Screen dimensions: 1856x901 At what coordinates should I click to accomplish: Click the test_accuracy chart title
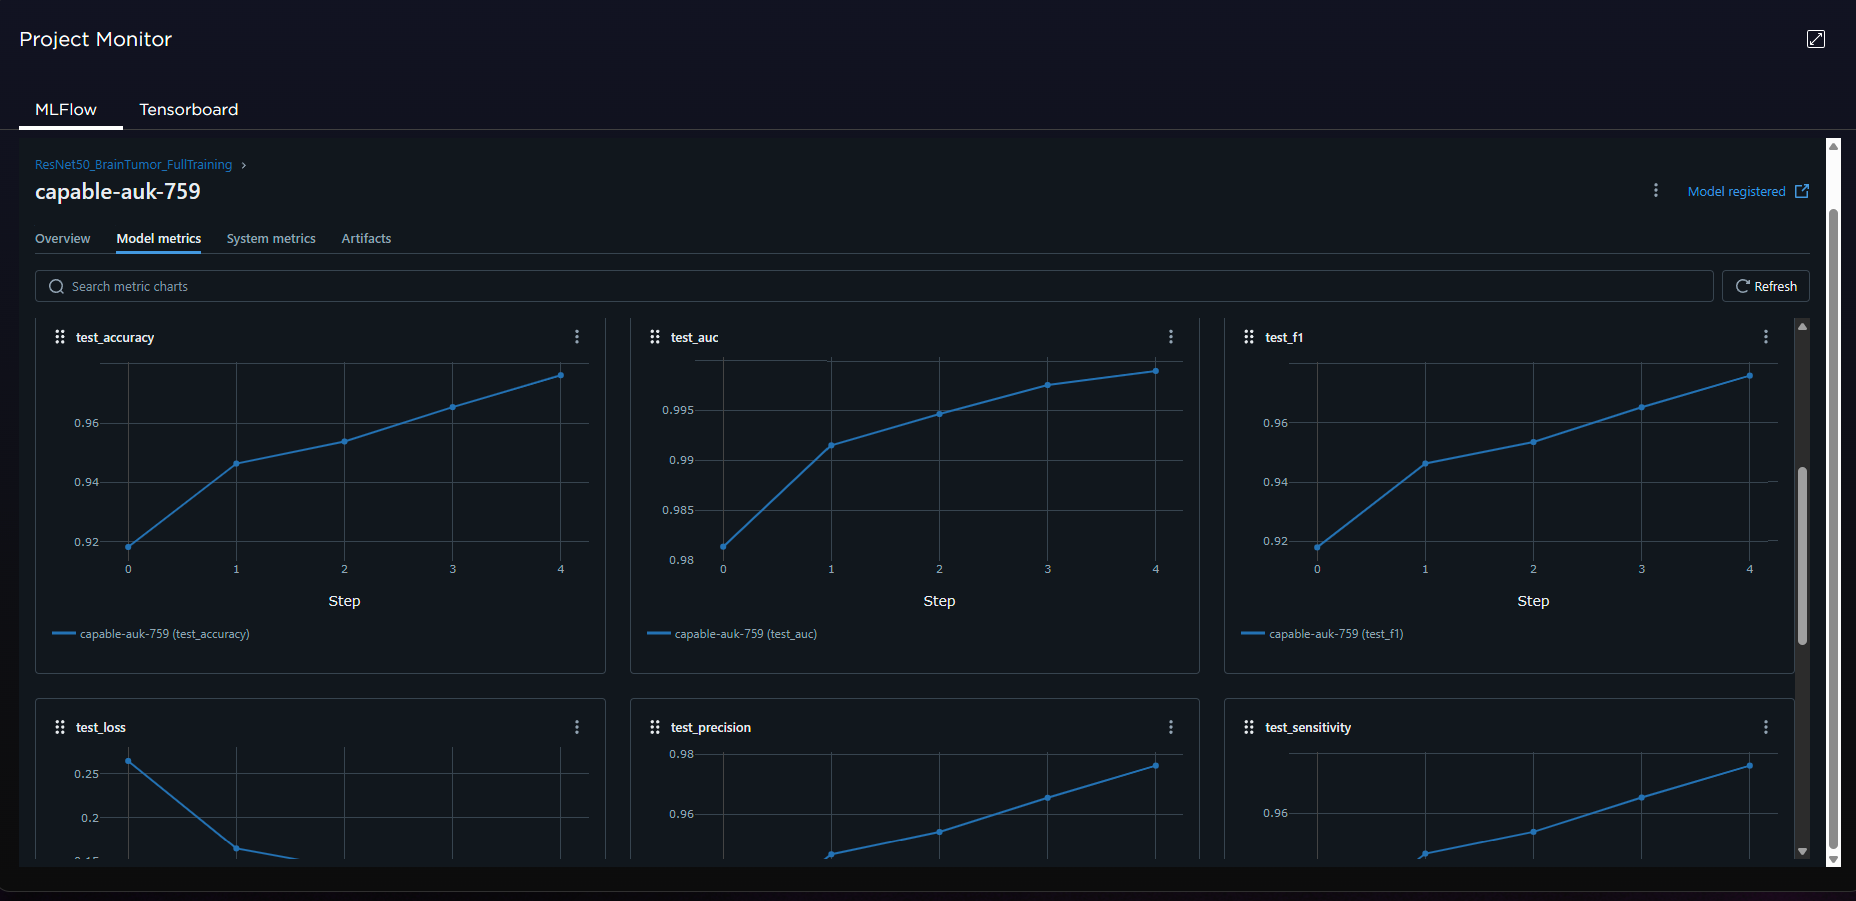pos(115,337)
